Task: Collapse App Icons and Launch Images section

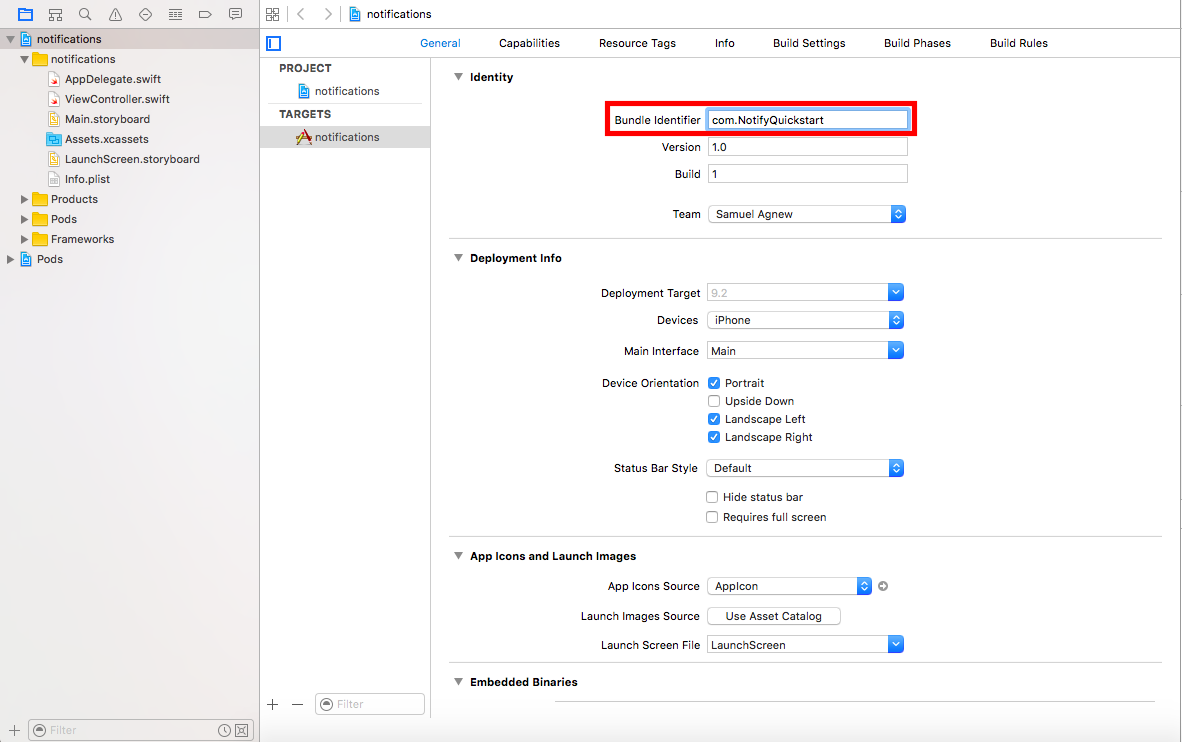Action: click(458, 556)
